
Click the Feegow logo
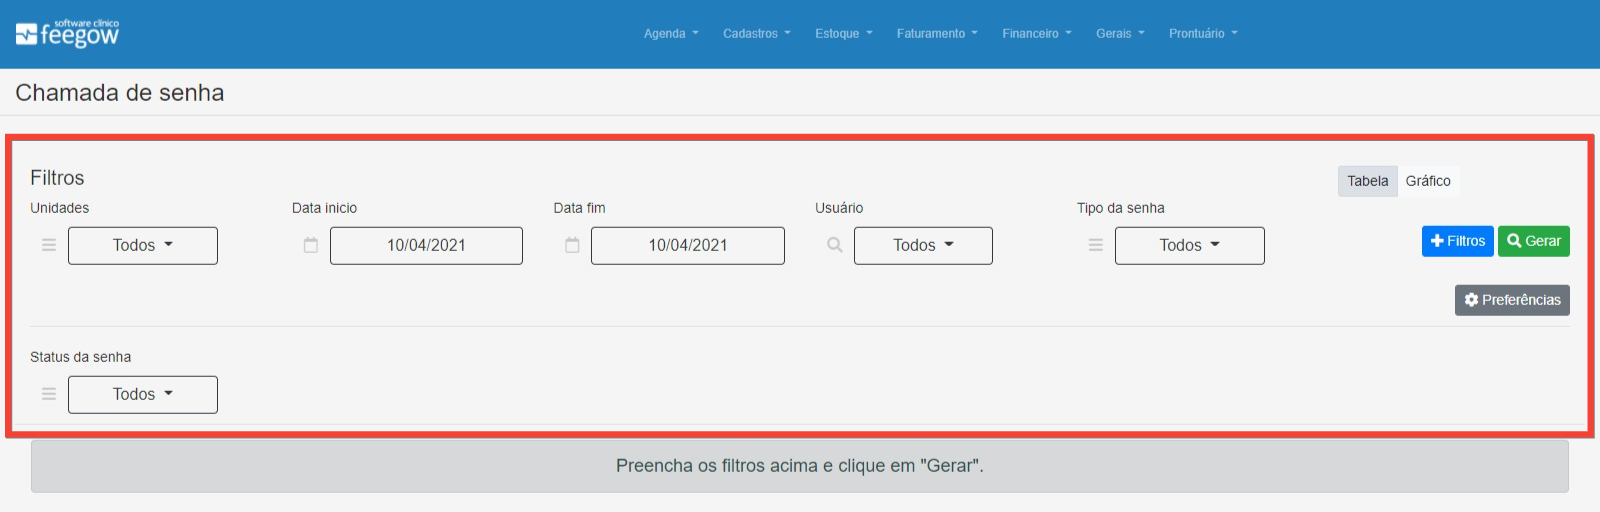[67, 33]
